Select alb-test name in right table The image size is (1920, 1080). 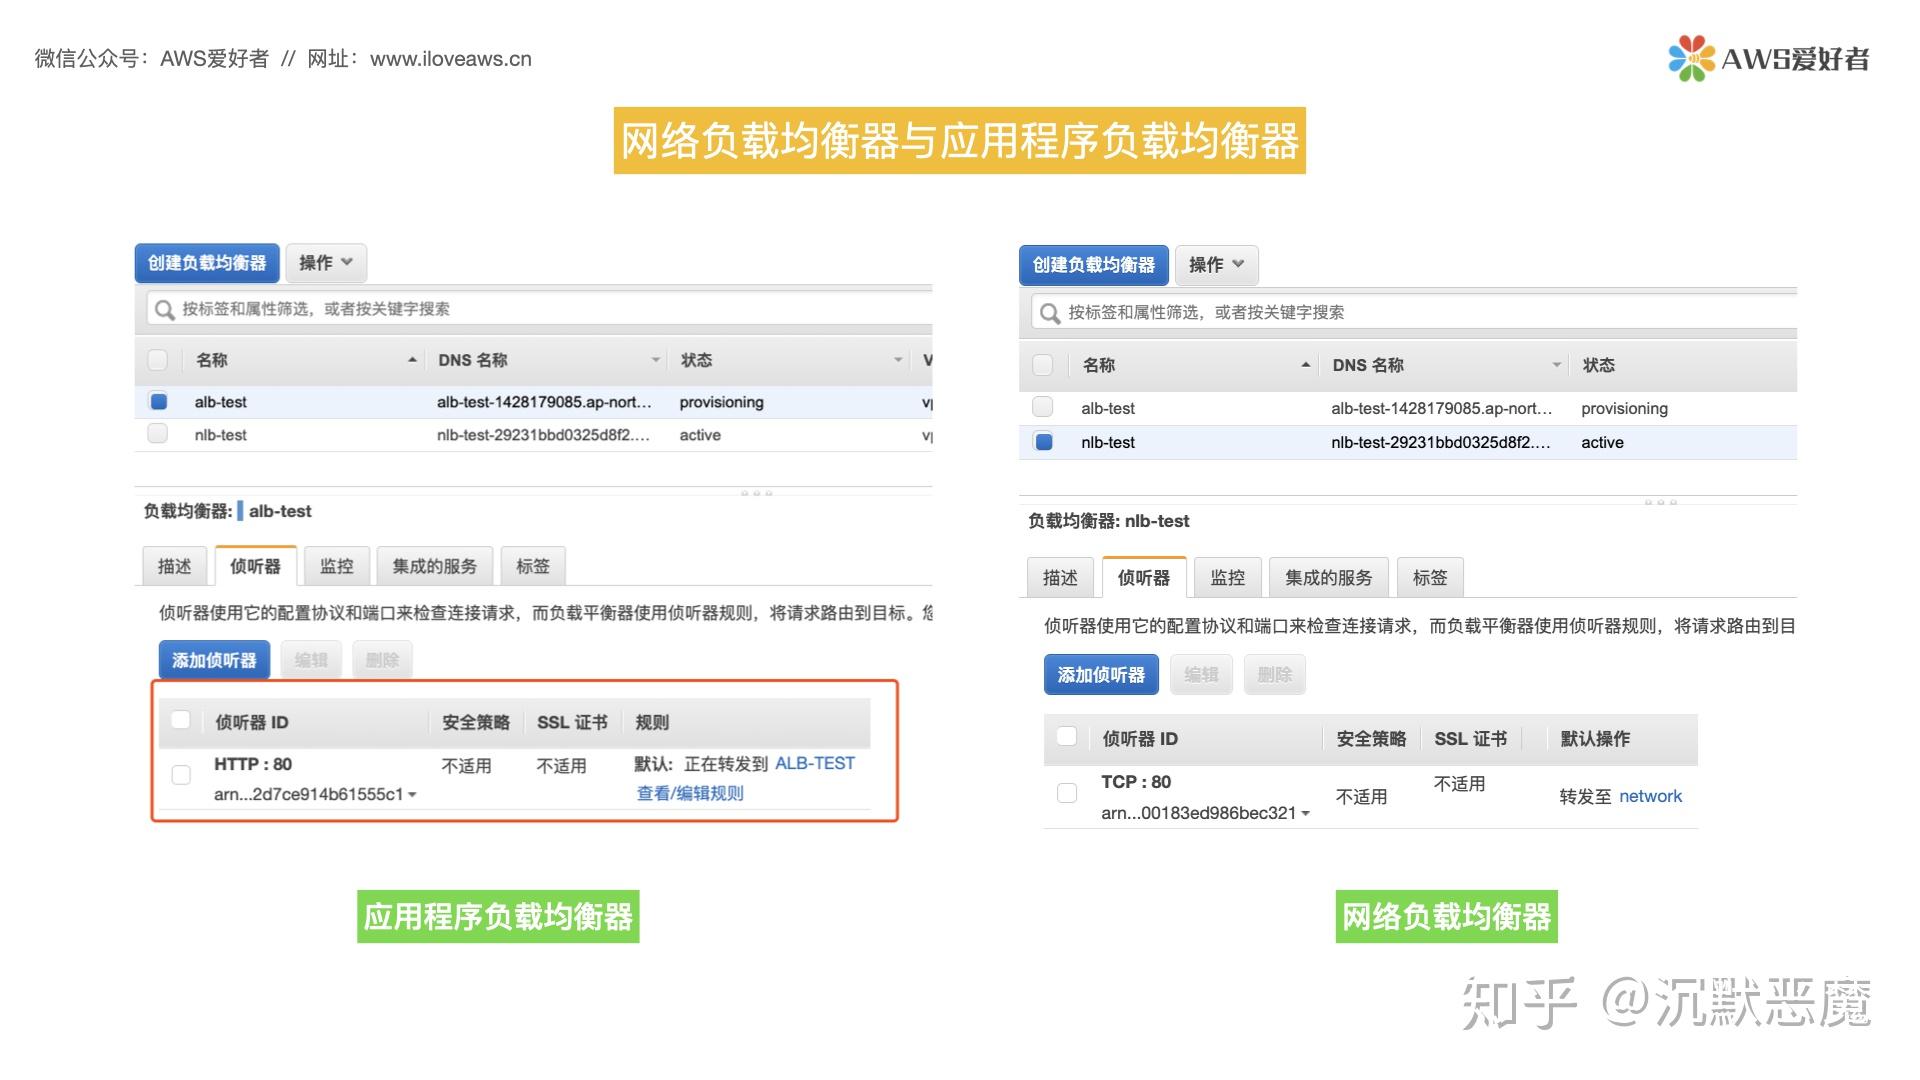tap(1108, 408)
